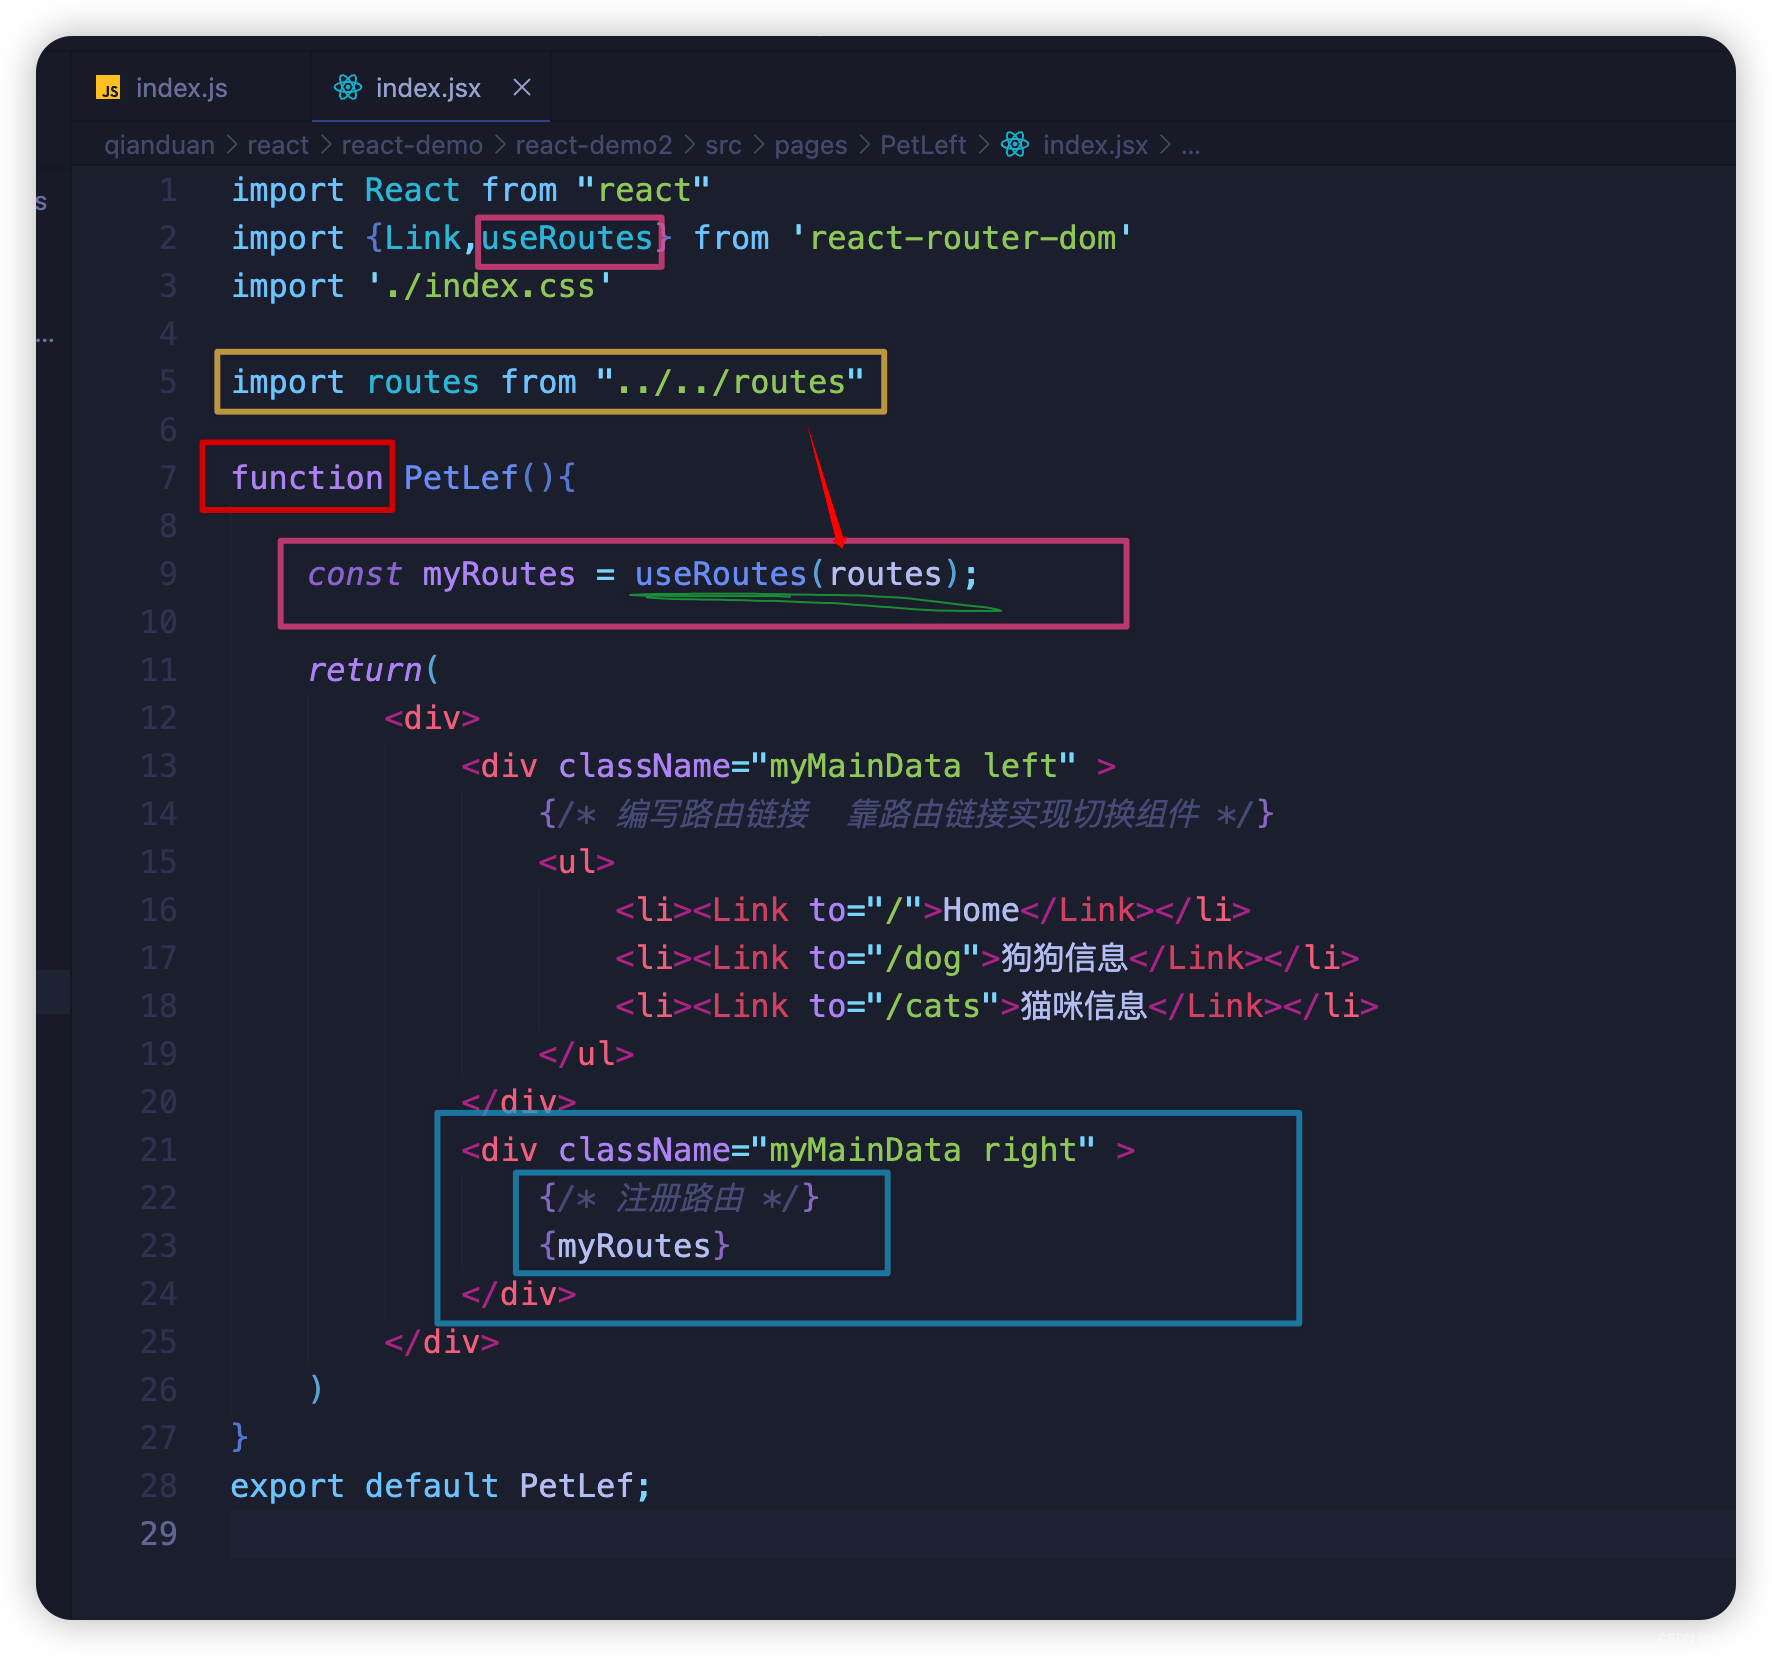Open the pages breadcrumb folder
This screenshot has width=1772, height=1656.
[x=810, y=145]
